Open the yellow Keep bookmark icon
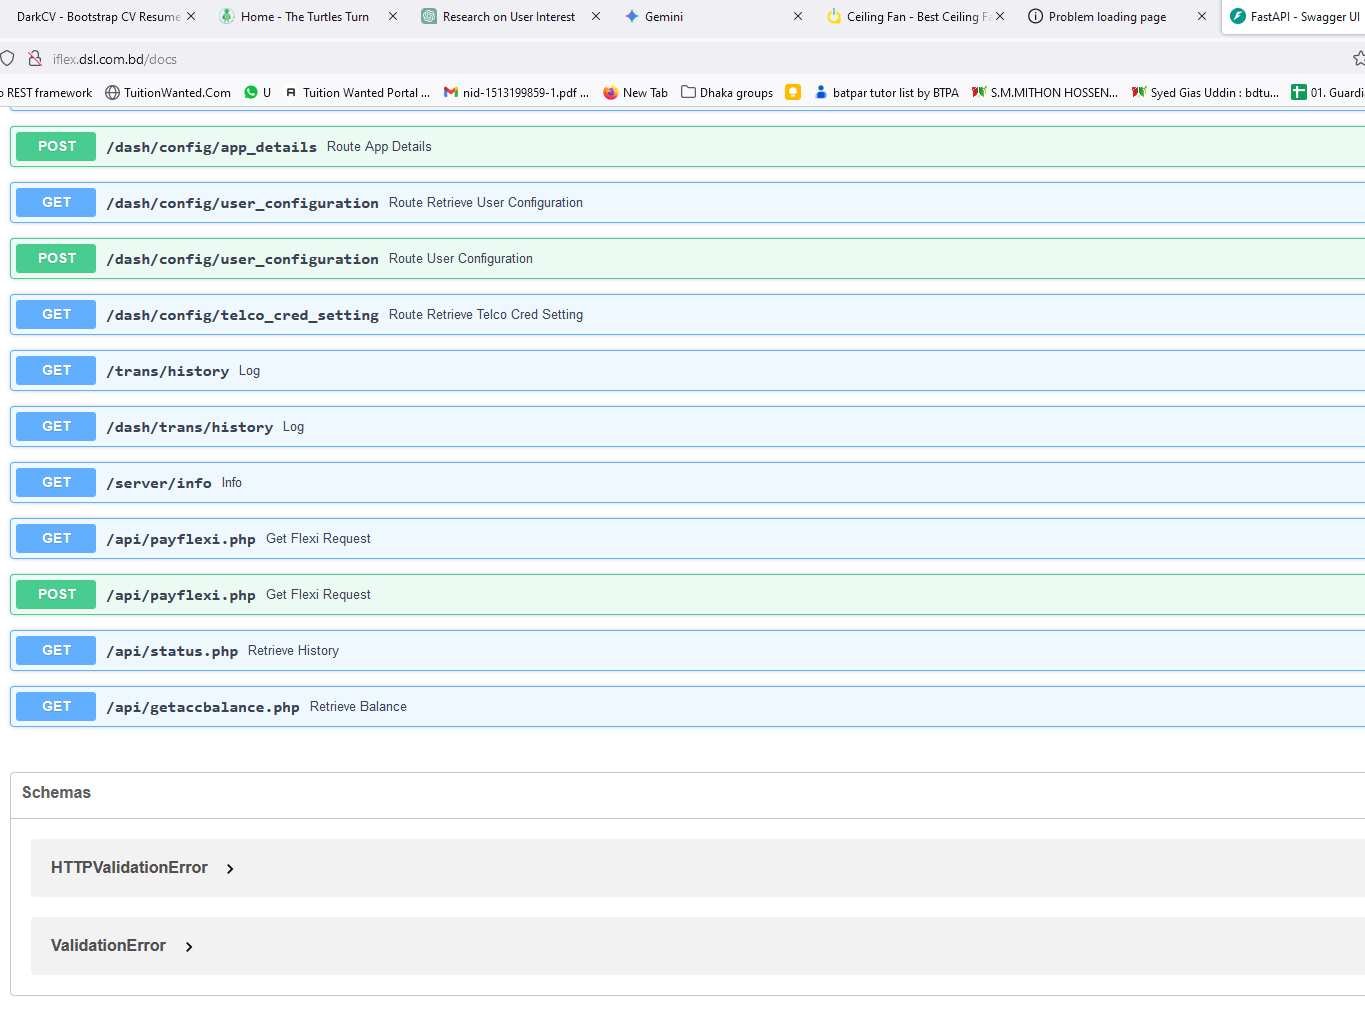The width and height of the screenshot is (1365, 1024). [x=793, y=93]
